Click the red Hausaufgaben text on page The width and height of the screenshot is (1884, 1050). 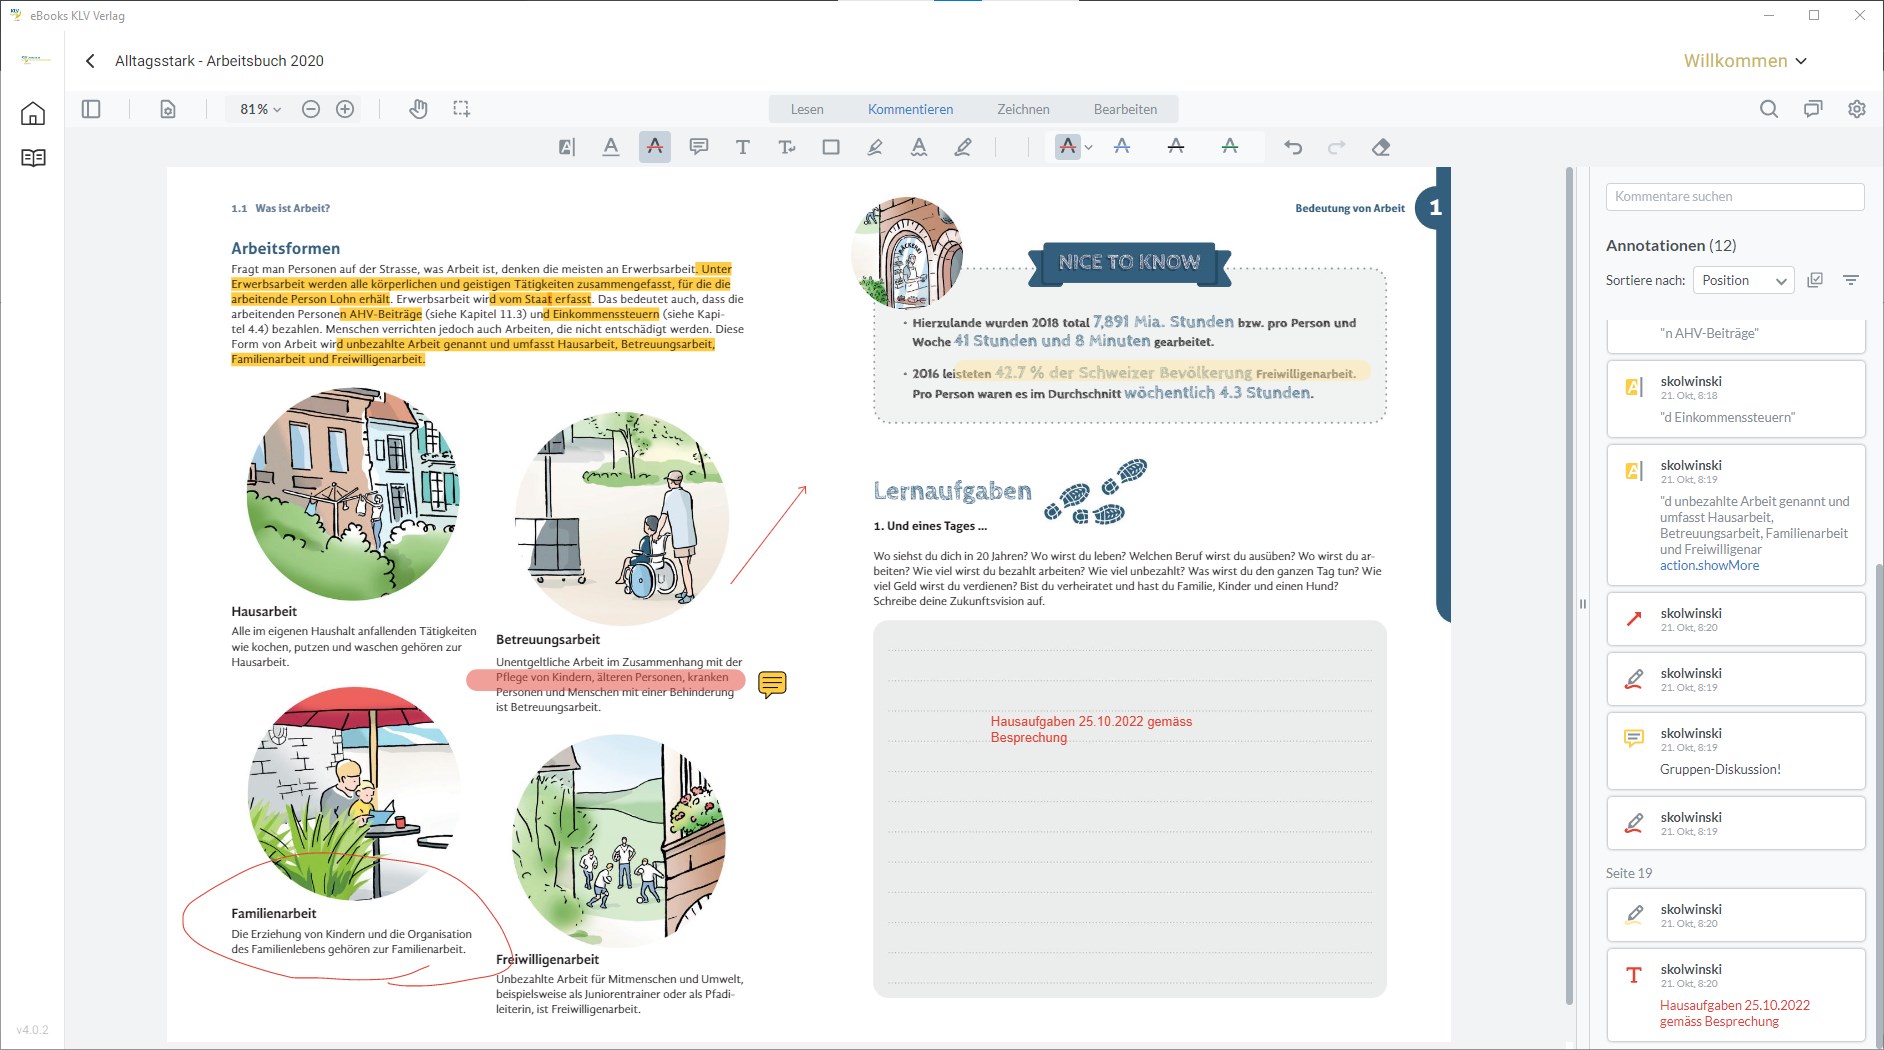tap(1091, 729)
